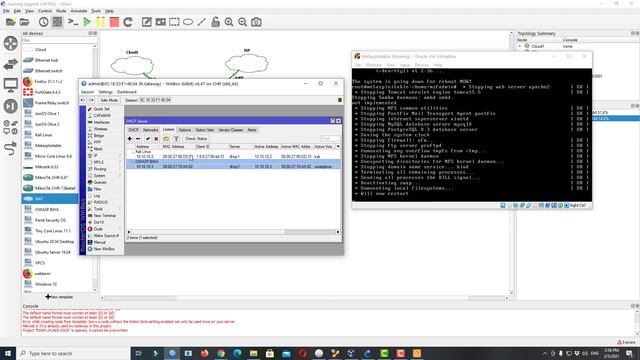The height and width of the screenshot is (360, 640).
Task: Browse end devices monitor icon
Action: (x=11, y=85)
